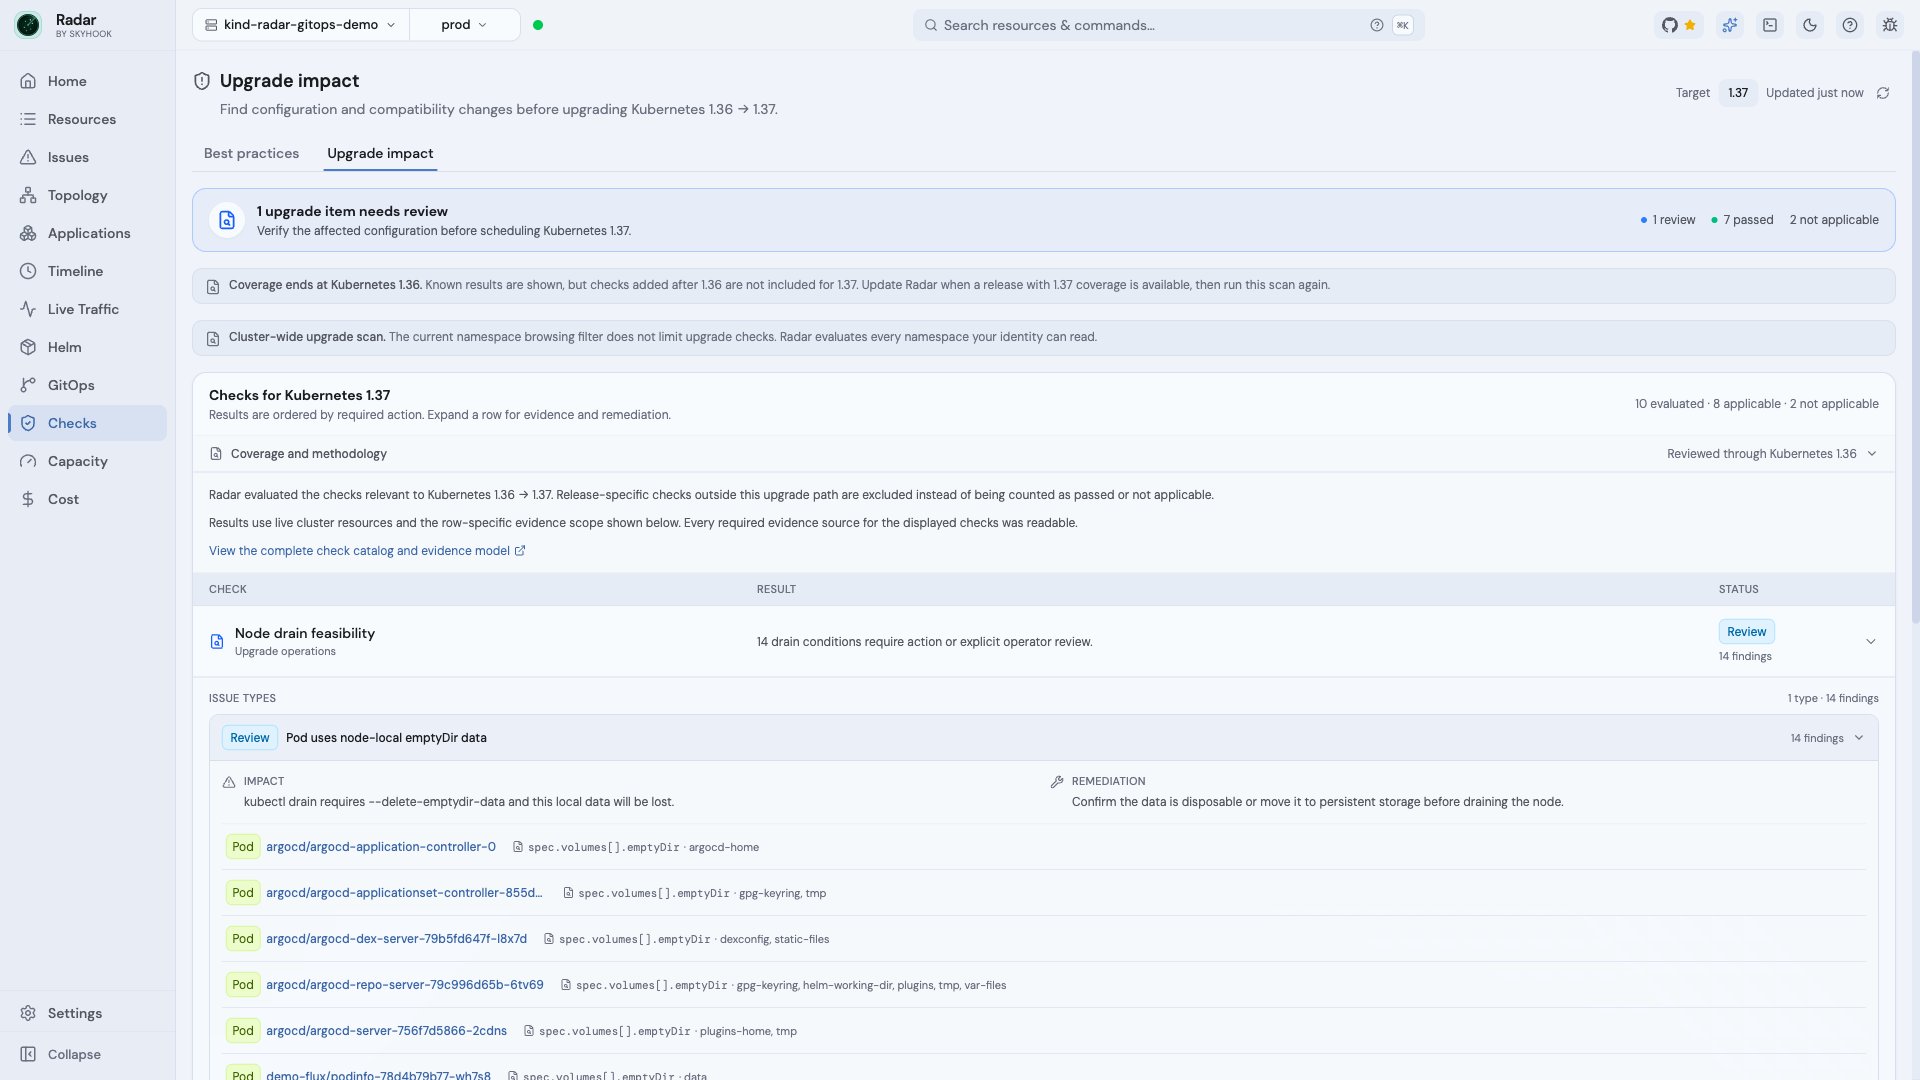1920x1080 pixels.
Task: Open pod argocd-repo-server-79c996d65b-6tv69
Action: 405,985
